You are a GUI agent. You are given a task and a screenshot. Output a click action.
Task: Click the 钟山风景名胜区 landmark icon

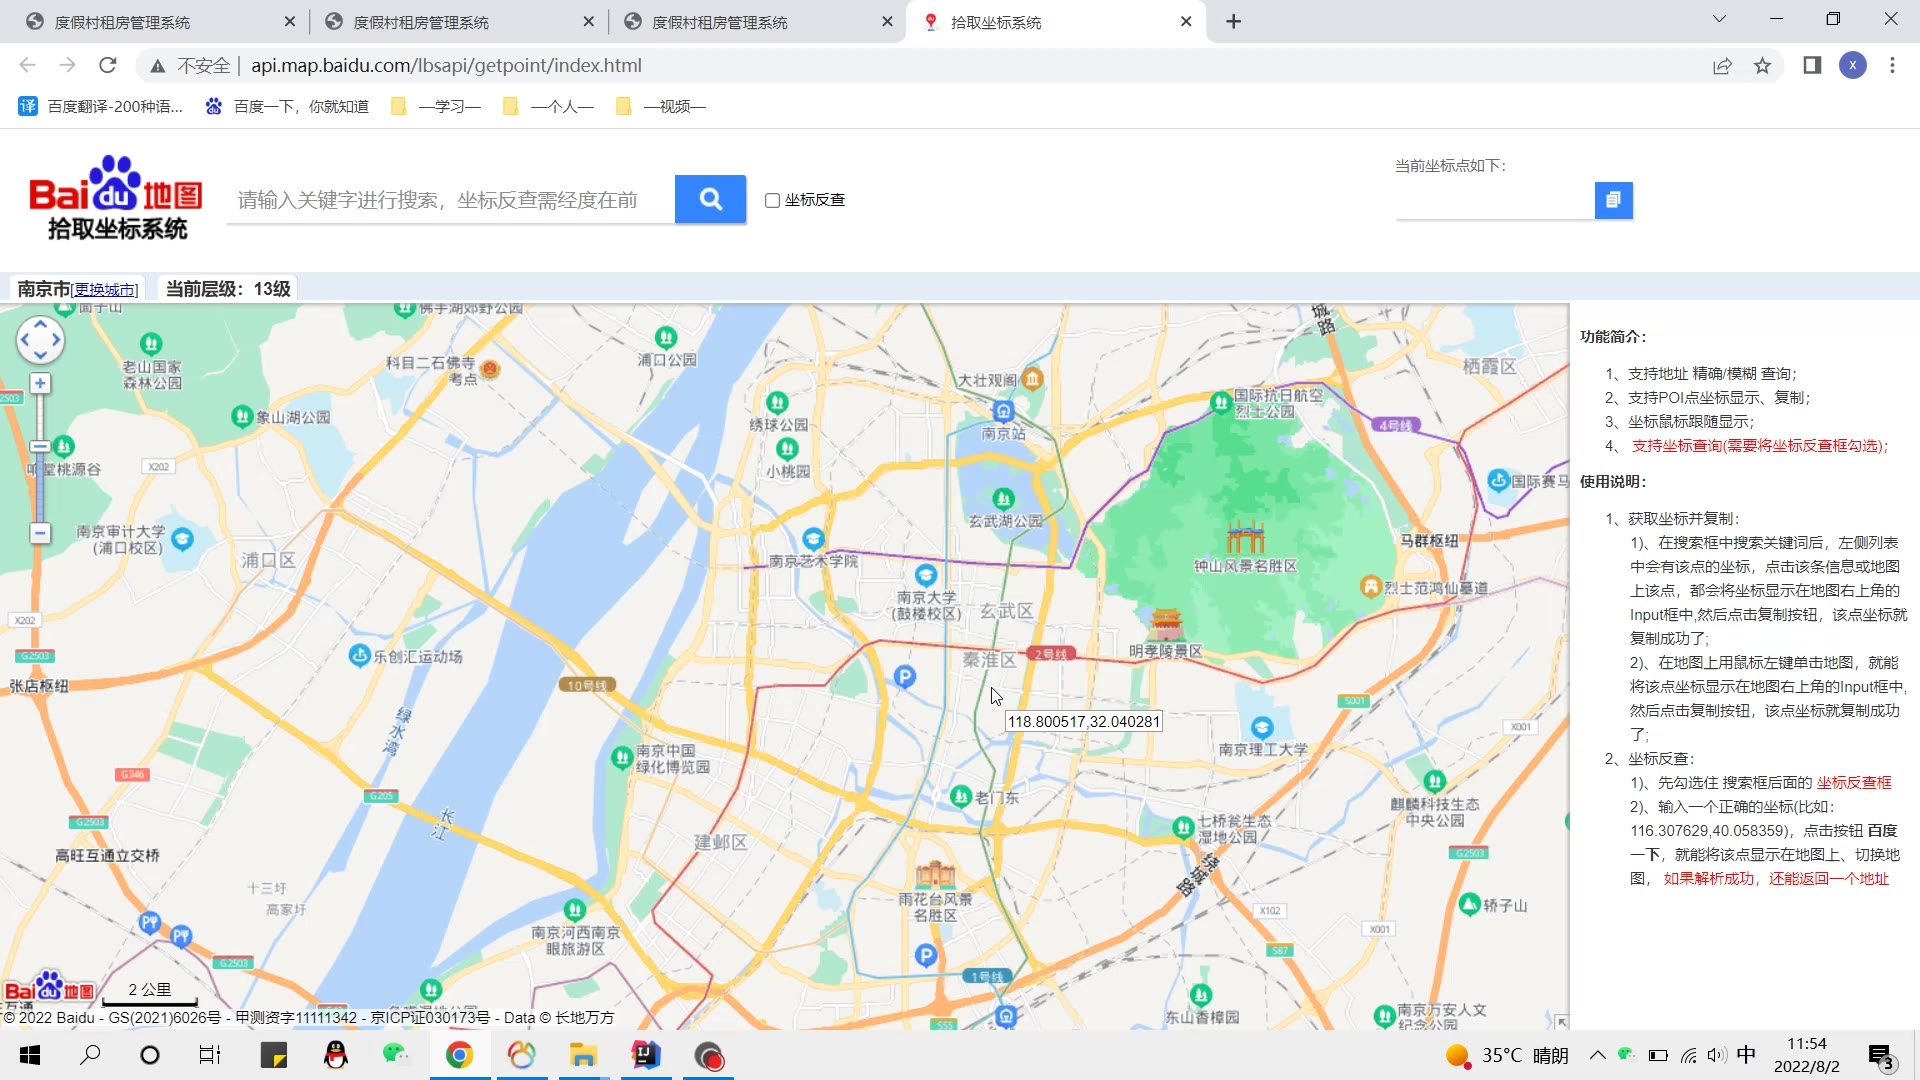[x=1245, y=536]
